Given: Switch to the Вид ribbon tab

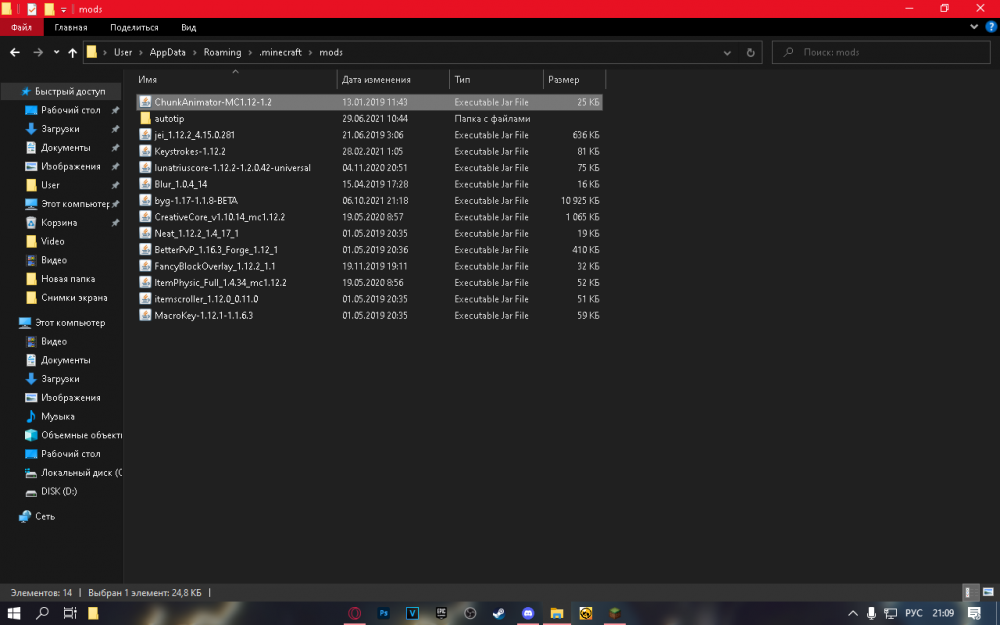Looking at the screenshot, I should 188,27.
